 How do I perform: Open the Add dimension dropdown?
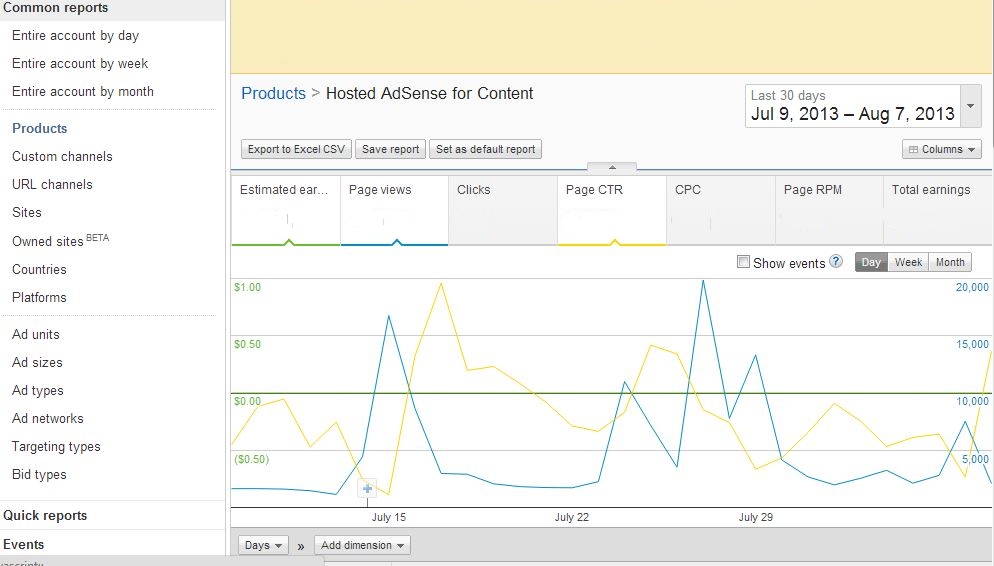(363, 546)
